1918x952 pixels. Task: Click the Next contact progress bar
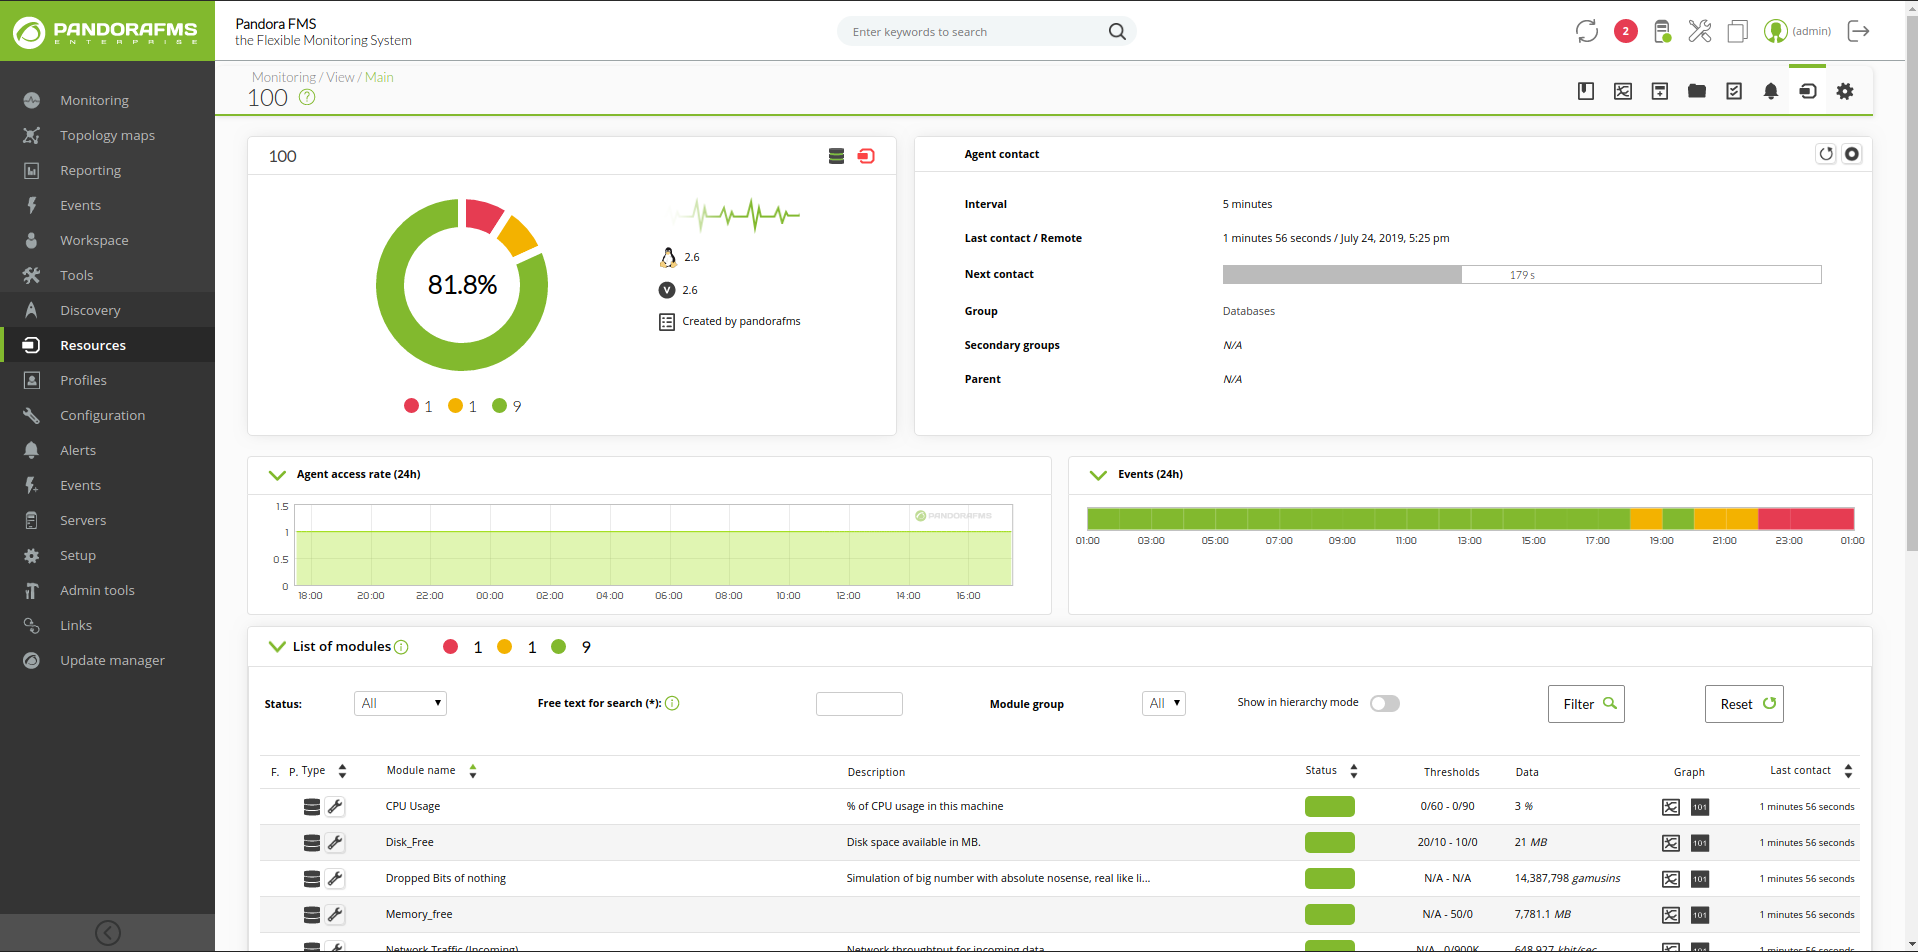(x=1522, y=274)
